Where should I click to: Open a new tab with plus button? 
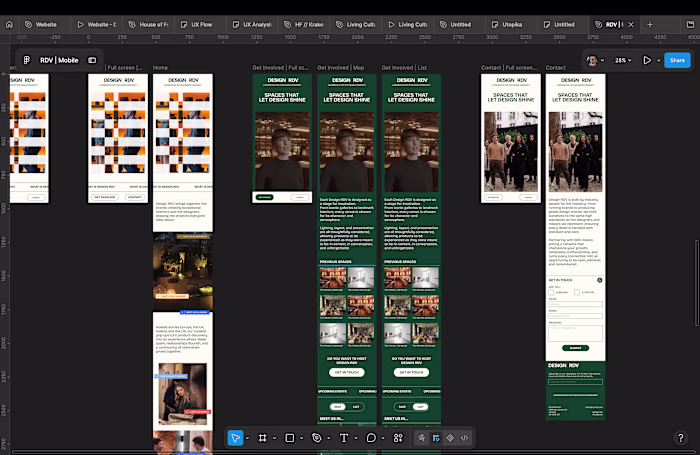[650, 25]
